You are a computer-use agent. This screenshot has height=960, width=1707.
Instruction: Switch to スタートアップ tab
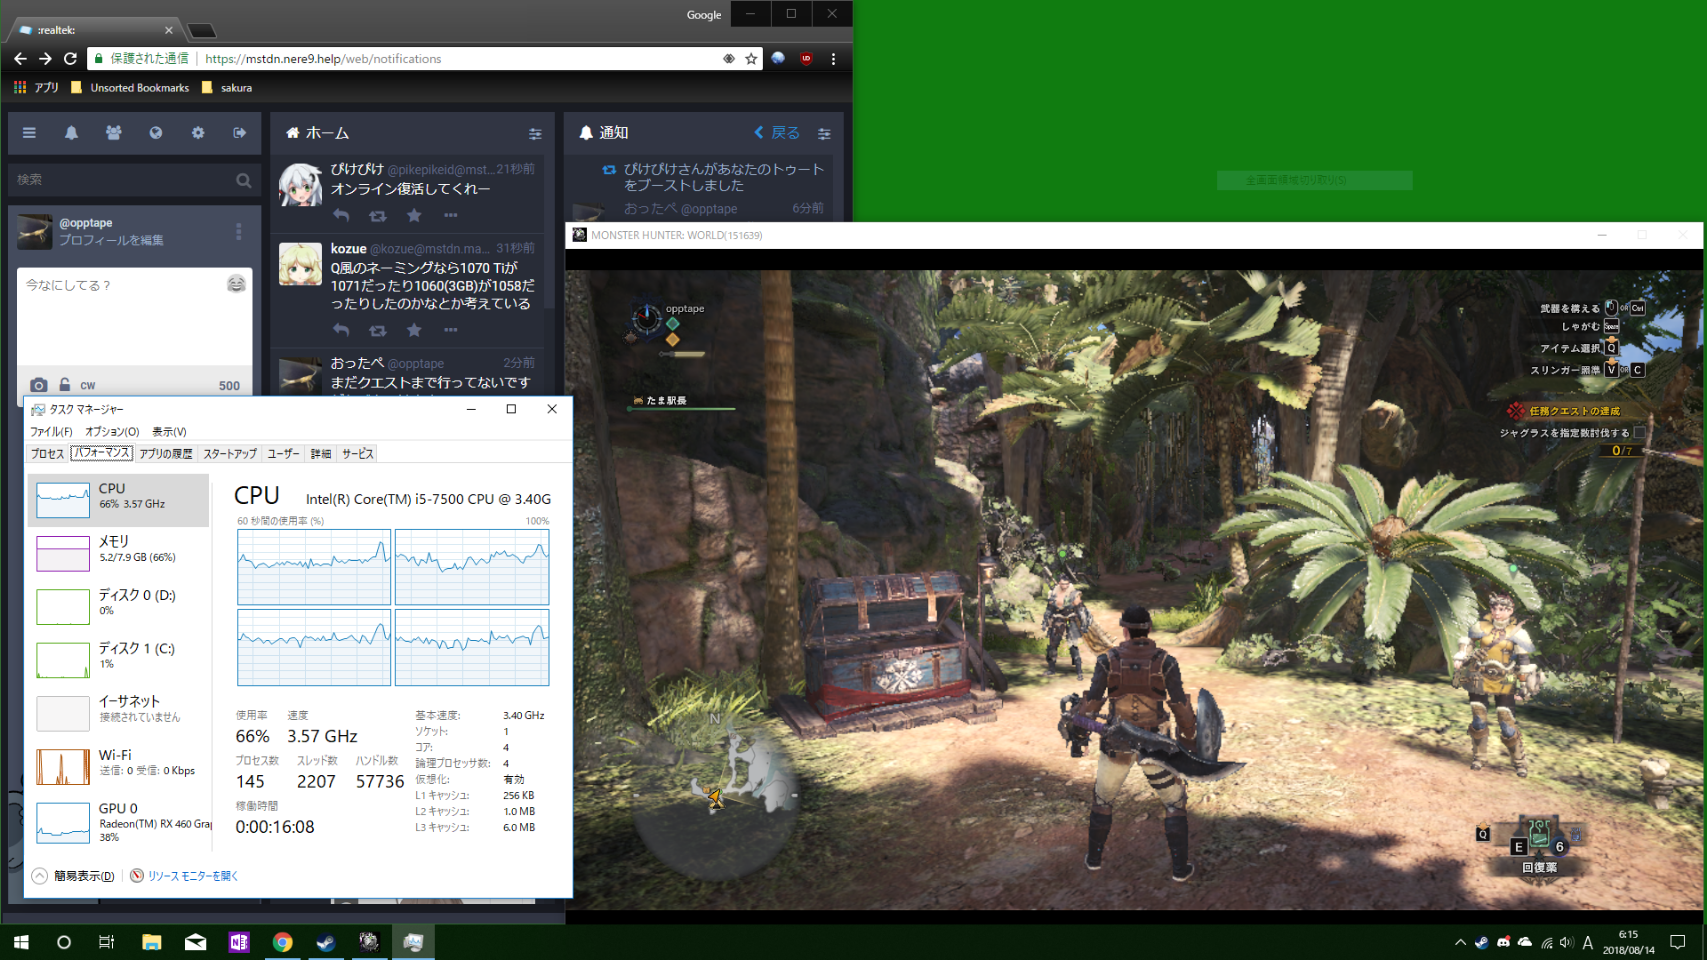point(230,454)
